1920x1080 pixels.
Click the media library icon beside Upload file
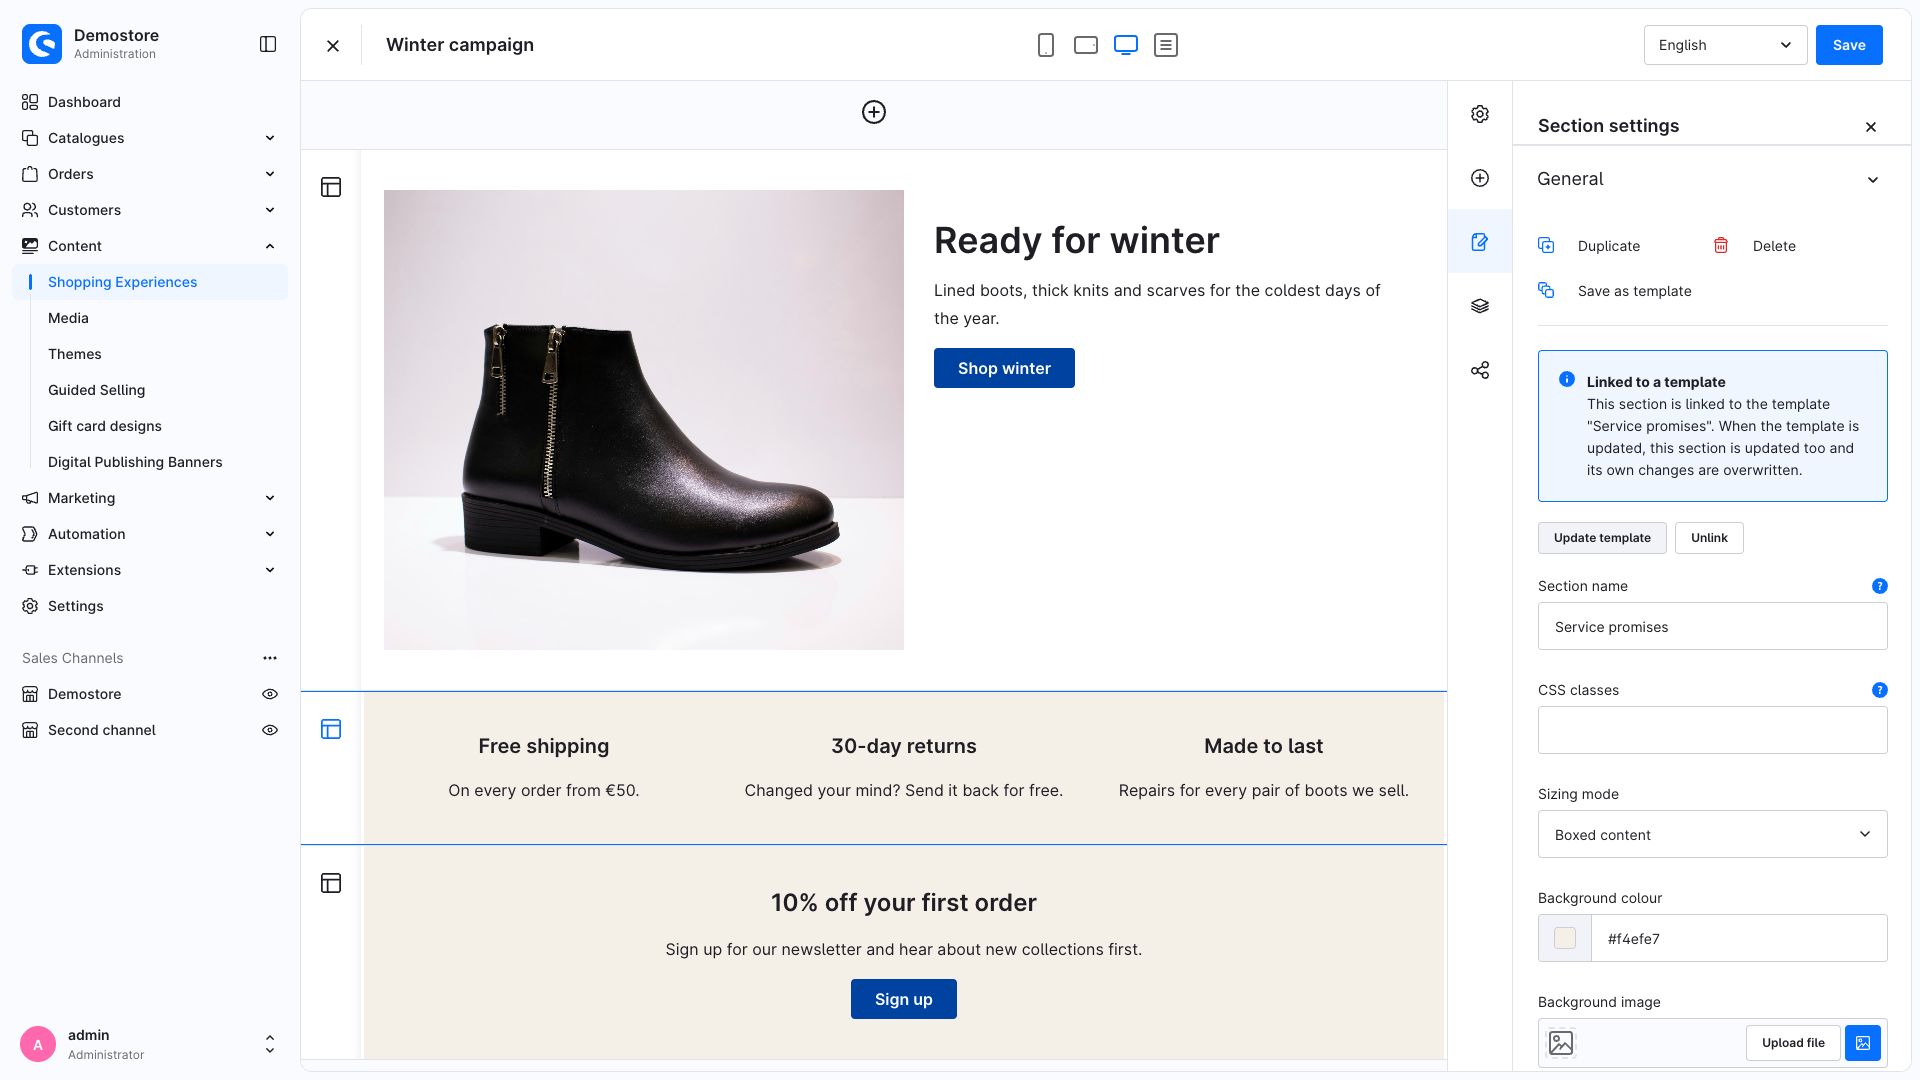pyautogui.click(x=1863, y=1043)
